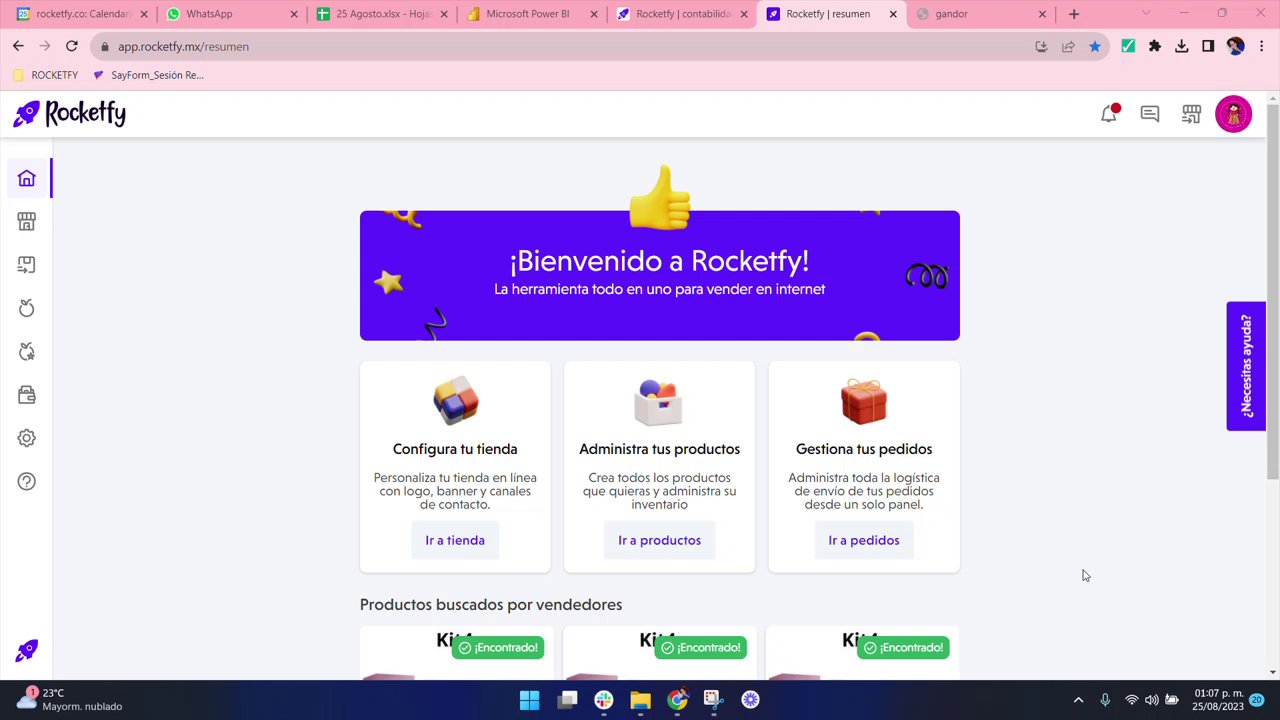The width and height of the screenshot is (1280, 720).
Task: Open the browser downloads icon
Action: point(1182,46)
